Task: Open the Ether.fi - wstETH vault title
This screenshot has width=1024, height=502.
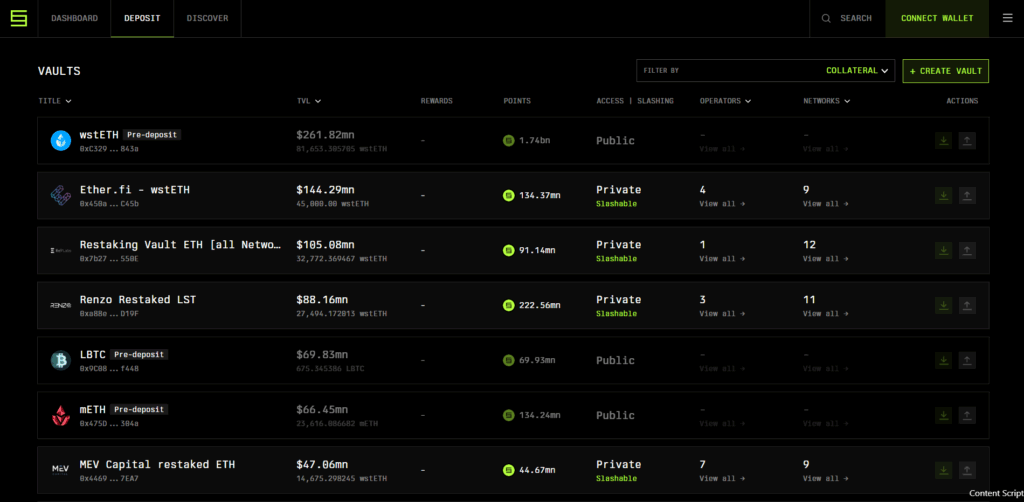Action: pyautogui.click(x=135, y=190)
